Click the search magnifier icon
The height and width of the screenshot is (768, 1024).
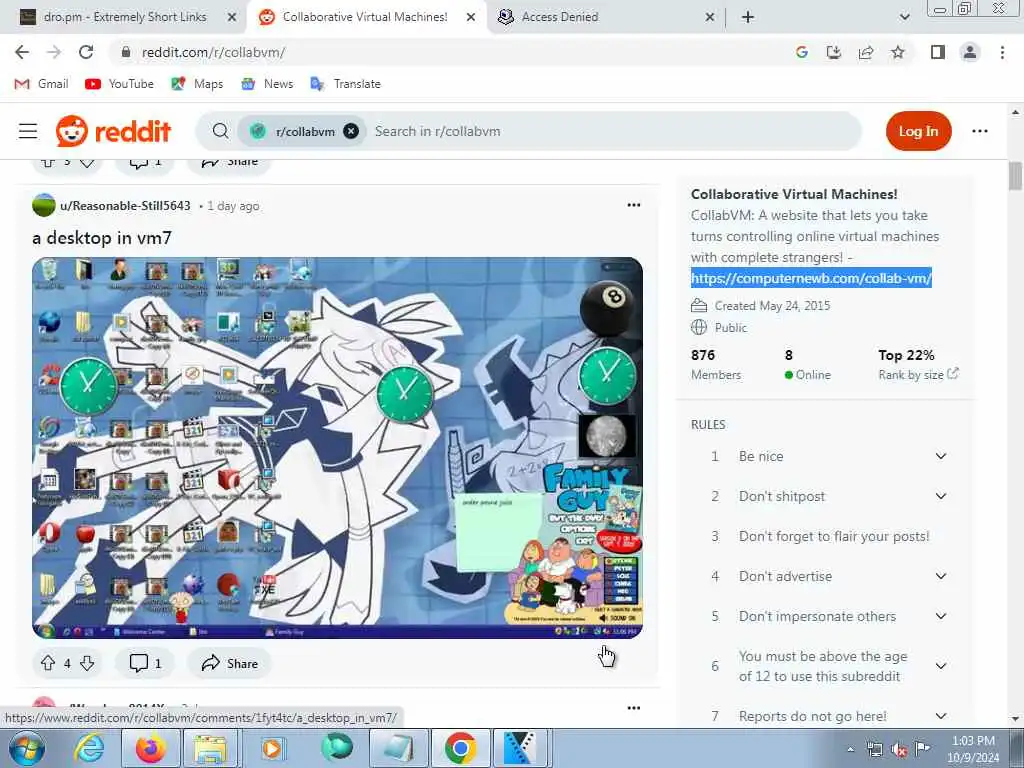tap(221, 131)
